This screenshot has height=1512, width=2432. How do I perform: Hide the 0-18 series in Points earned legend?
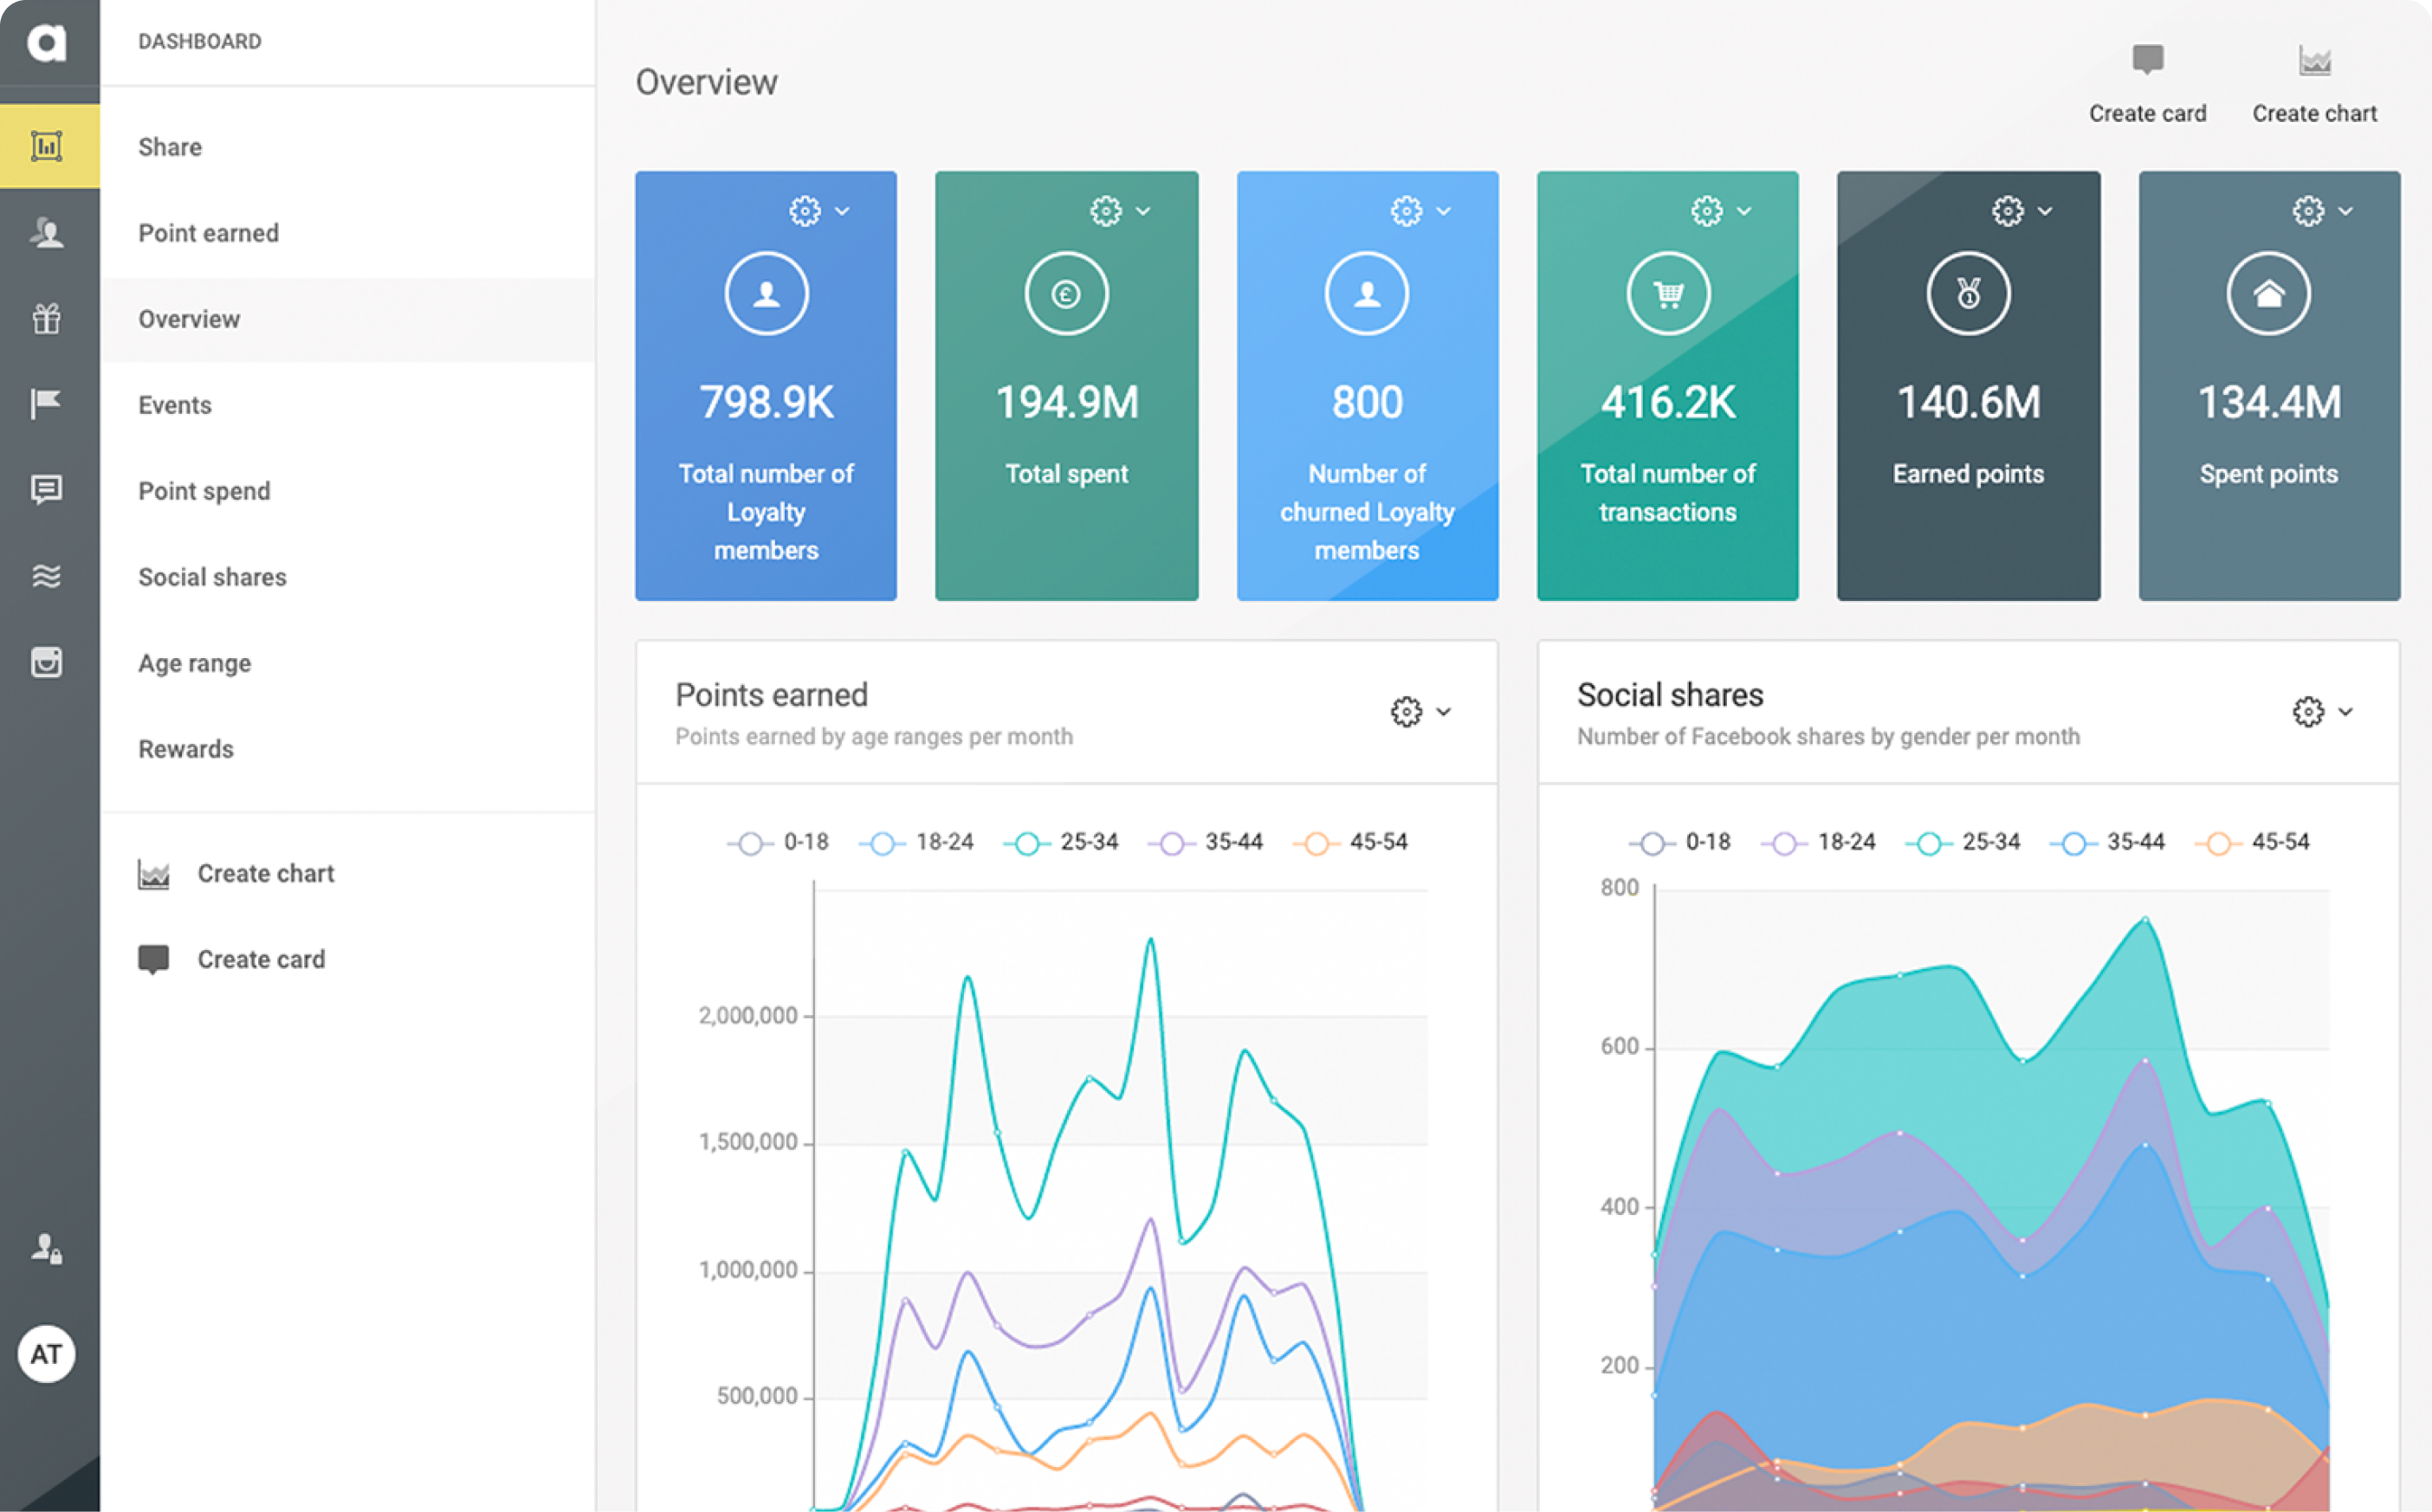tap(778, 842)
